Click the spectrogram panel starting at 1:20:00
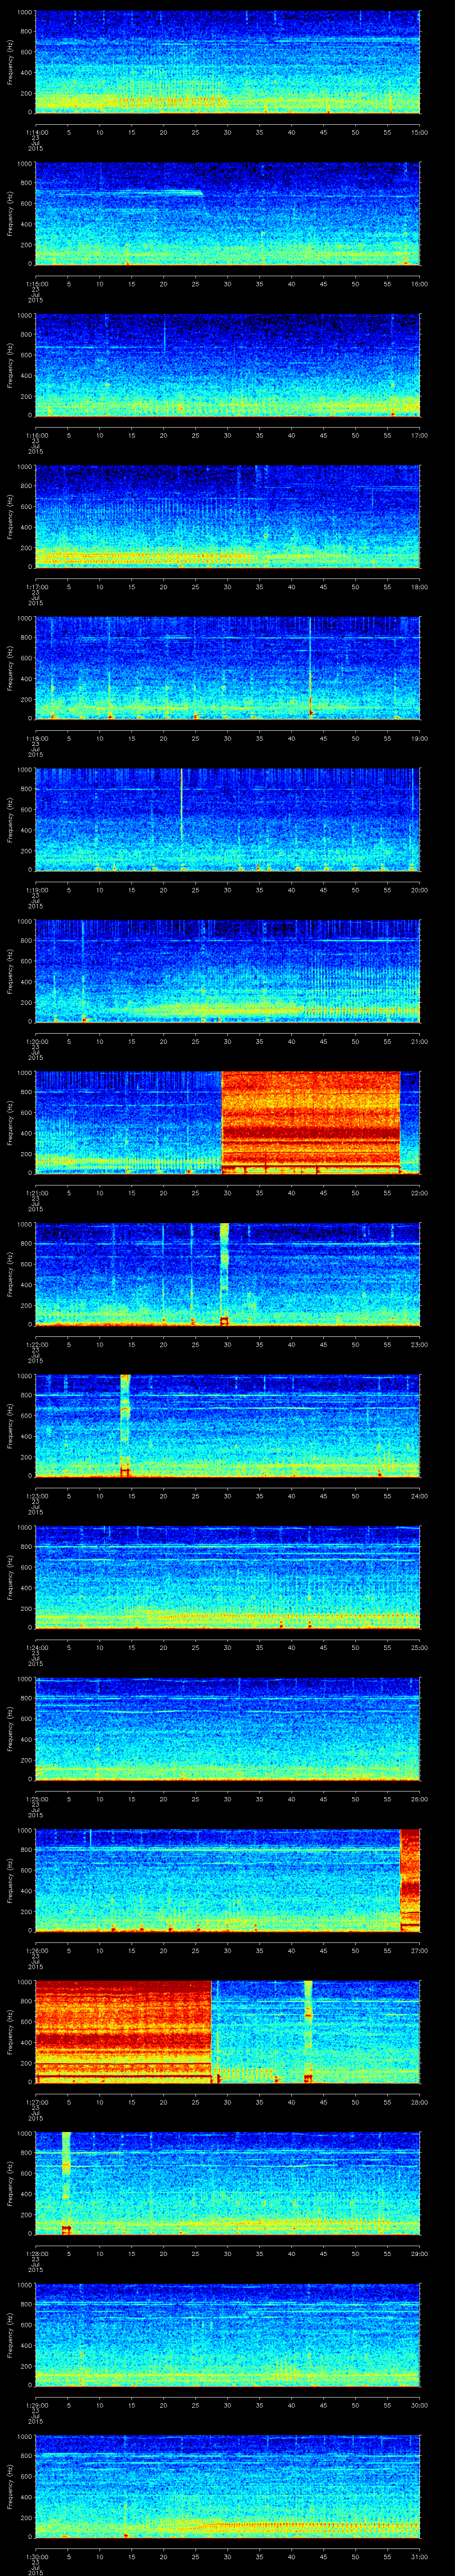 tap(228, 971)
